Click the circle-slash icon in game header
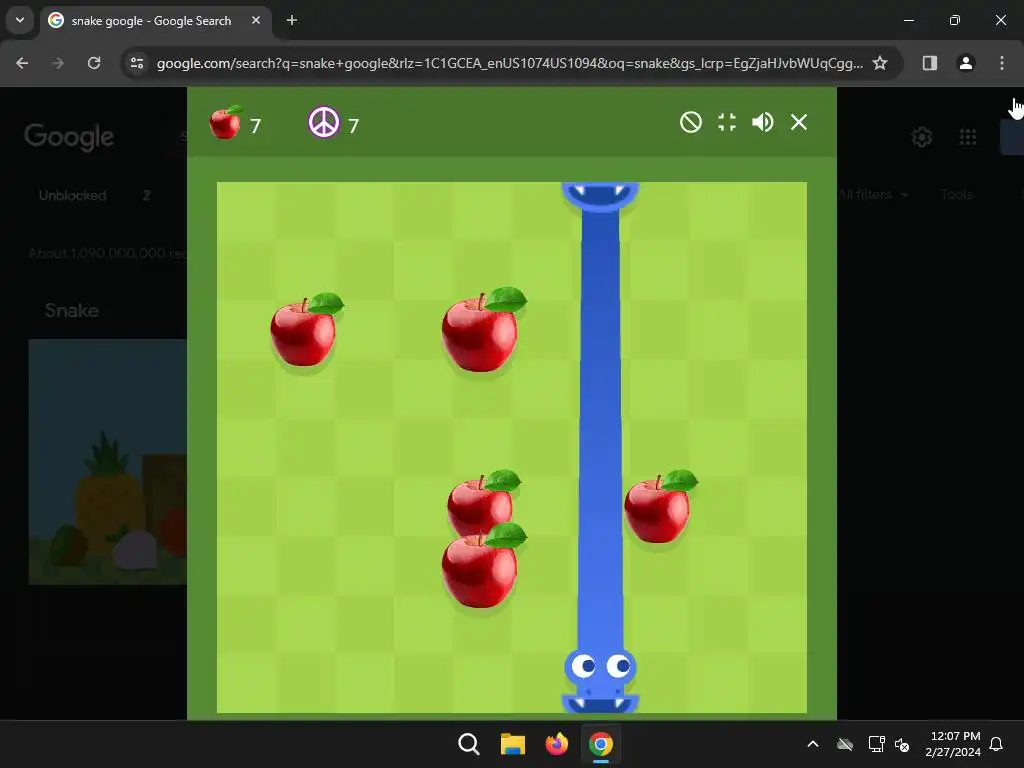 690,122
